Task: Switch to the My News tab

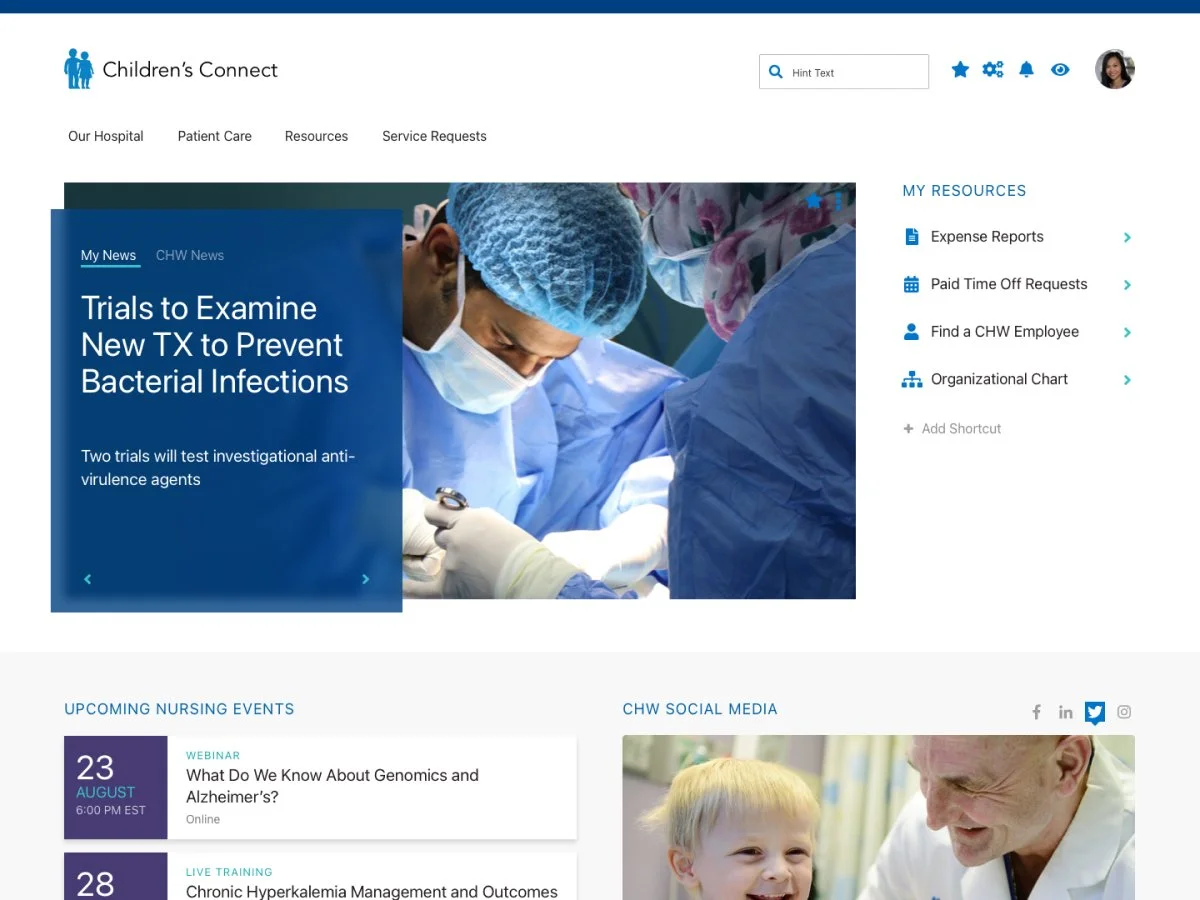Action: (108, 256)
